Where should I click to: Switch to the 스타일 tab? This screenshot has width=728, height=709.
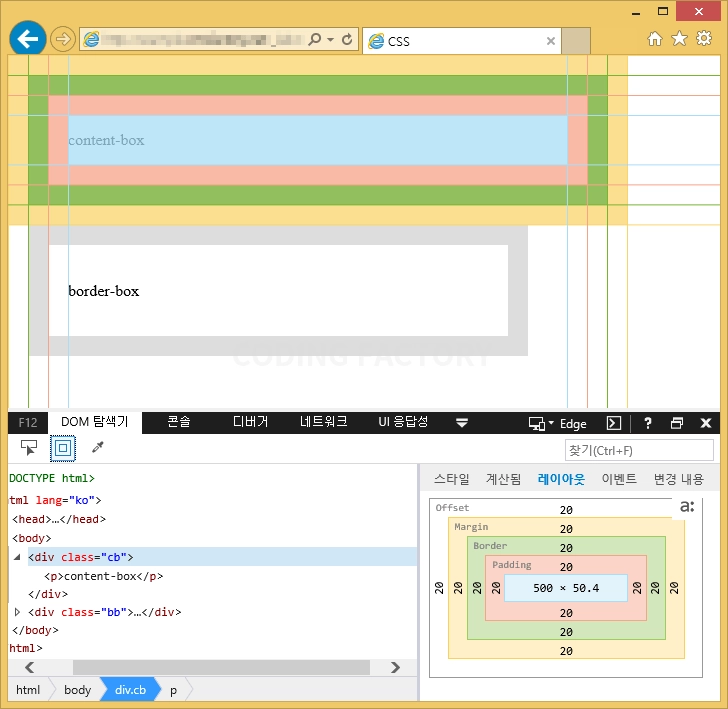(451, 479)
